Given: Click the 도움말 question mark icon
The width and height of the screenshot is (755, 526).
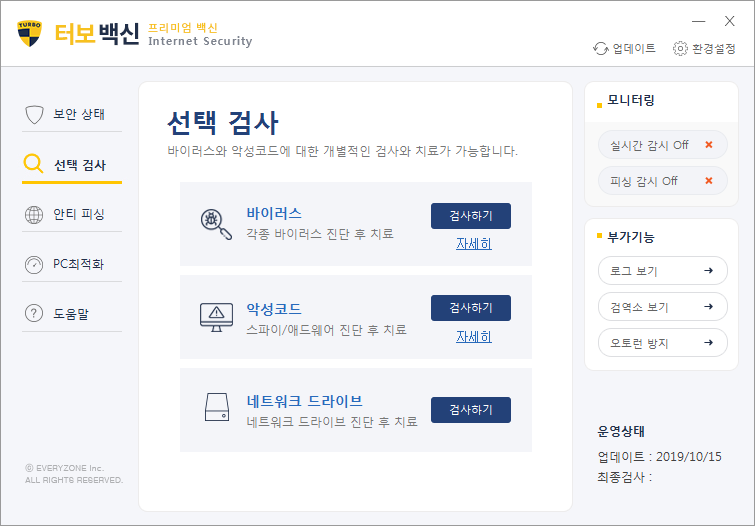Looking at the screenshot, I should [x=34, y=314].
